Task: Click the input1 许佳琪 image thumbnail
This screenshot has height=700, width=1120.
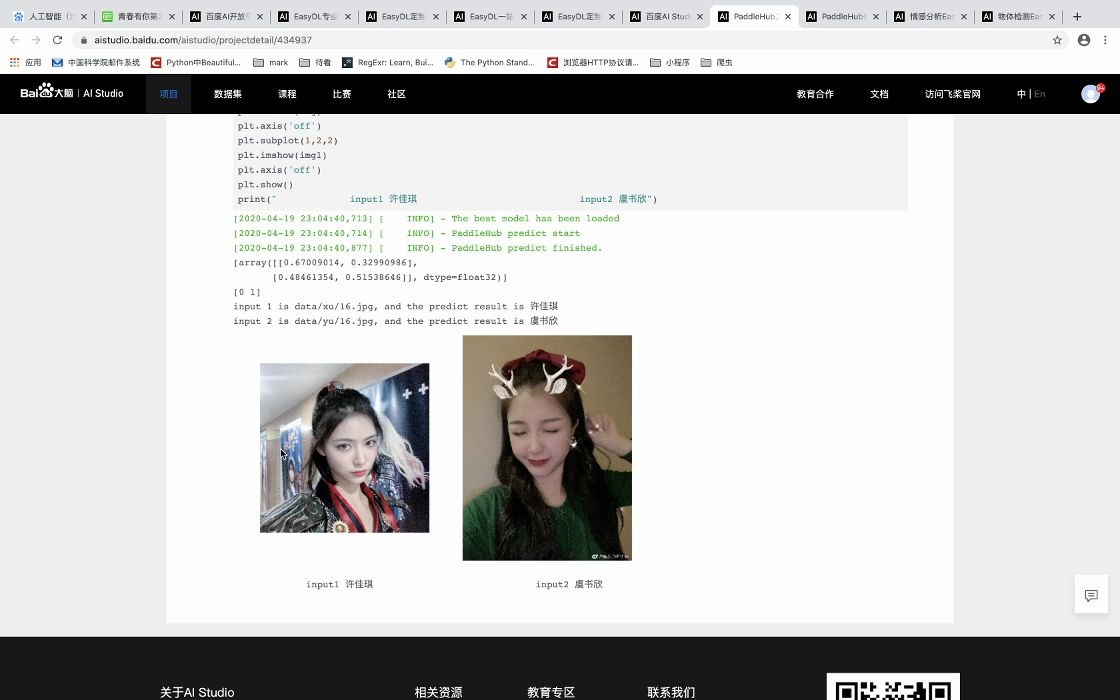Action: click(344, 447)
